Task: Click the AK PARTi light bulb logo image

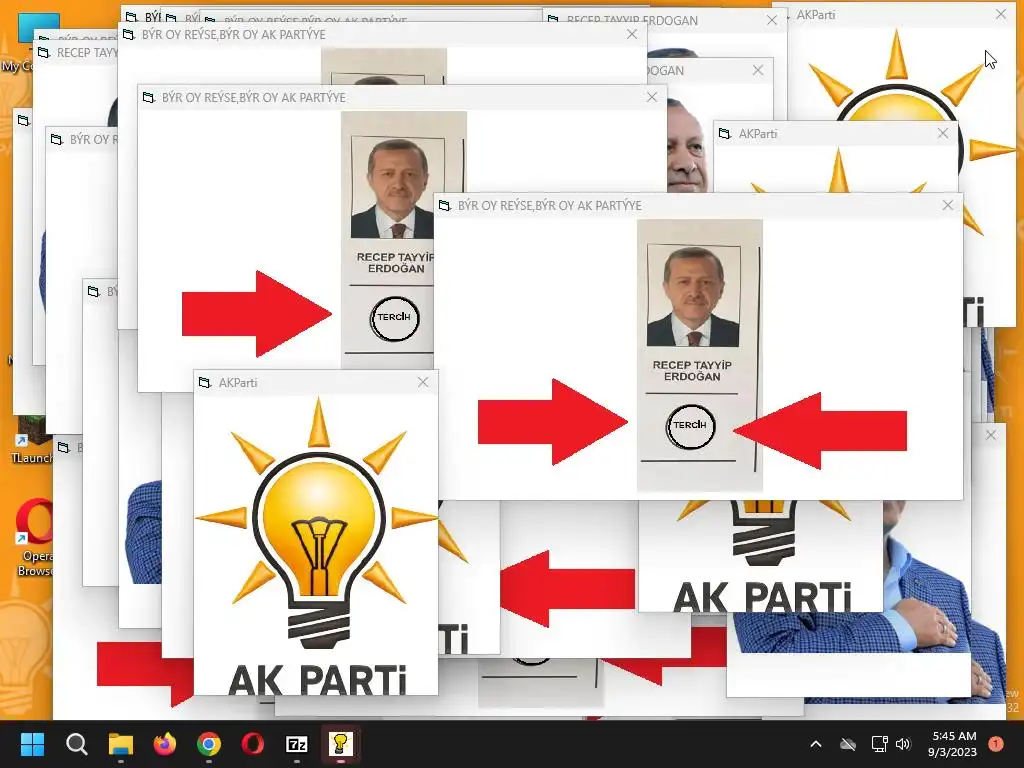Action: [x=317, y=545]
